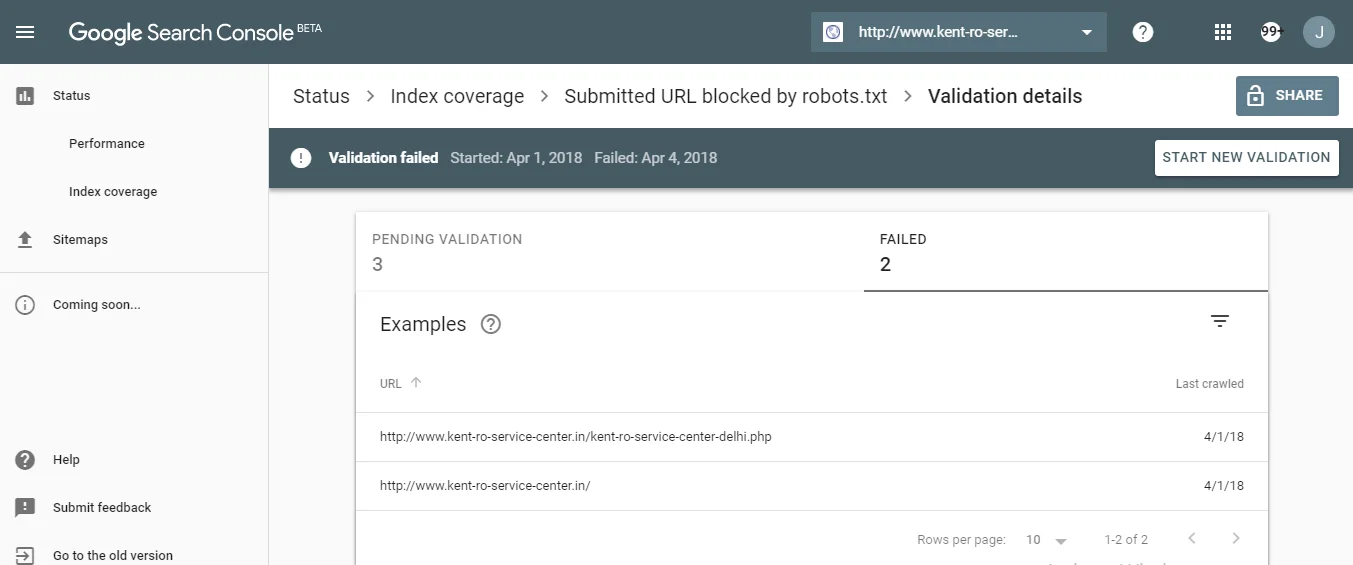The height and width of the screenshot is (565, 1353).
Task: Switch to the FAILED tab
Action: pos(1066,252)
